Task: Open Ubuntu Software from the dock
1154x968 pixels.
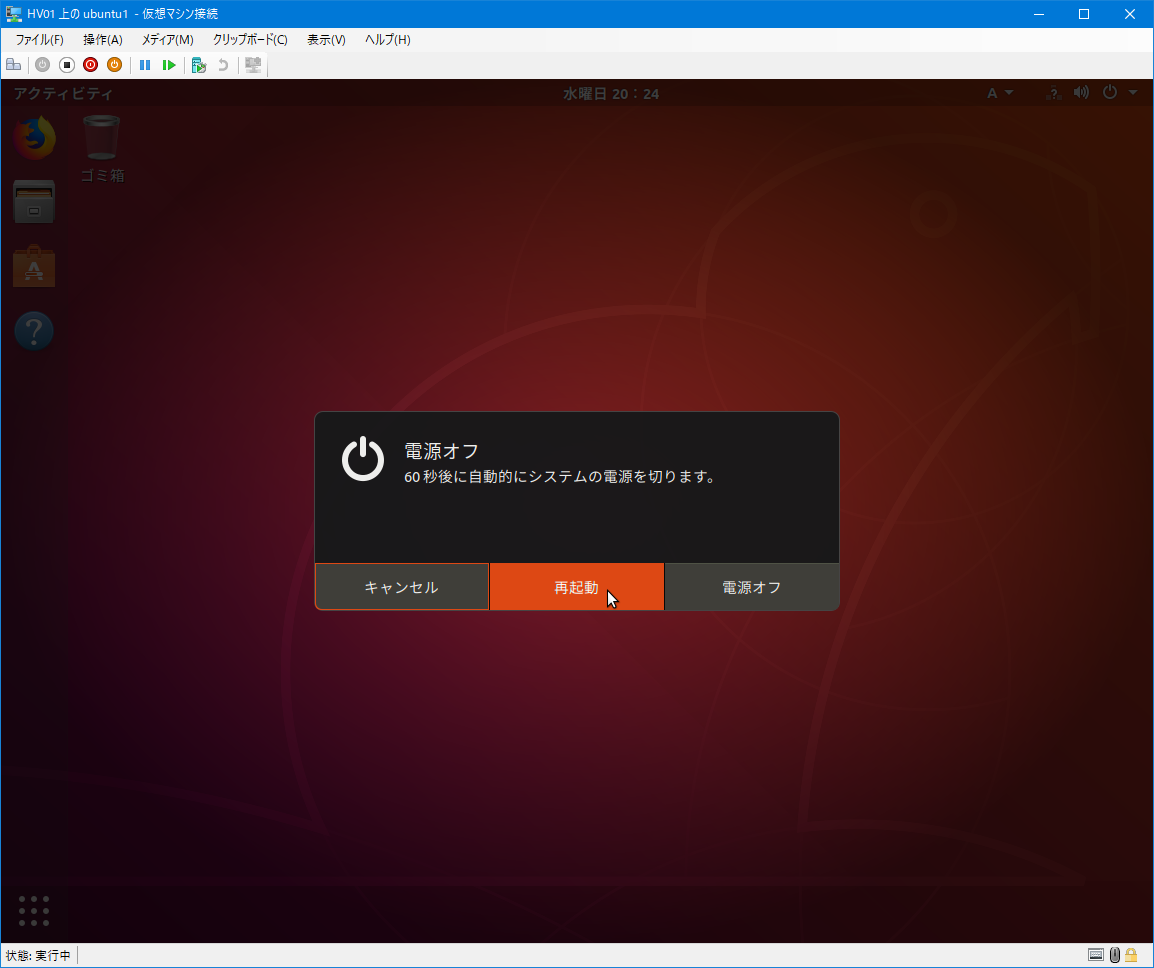Action: (x=34, y=266)
